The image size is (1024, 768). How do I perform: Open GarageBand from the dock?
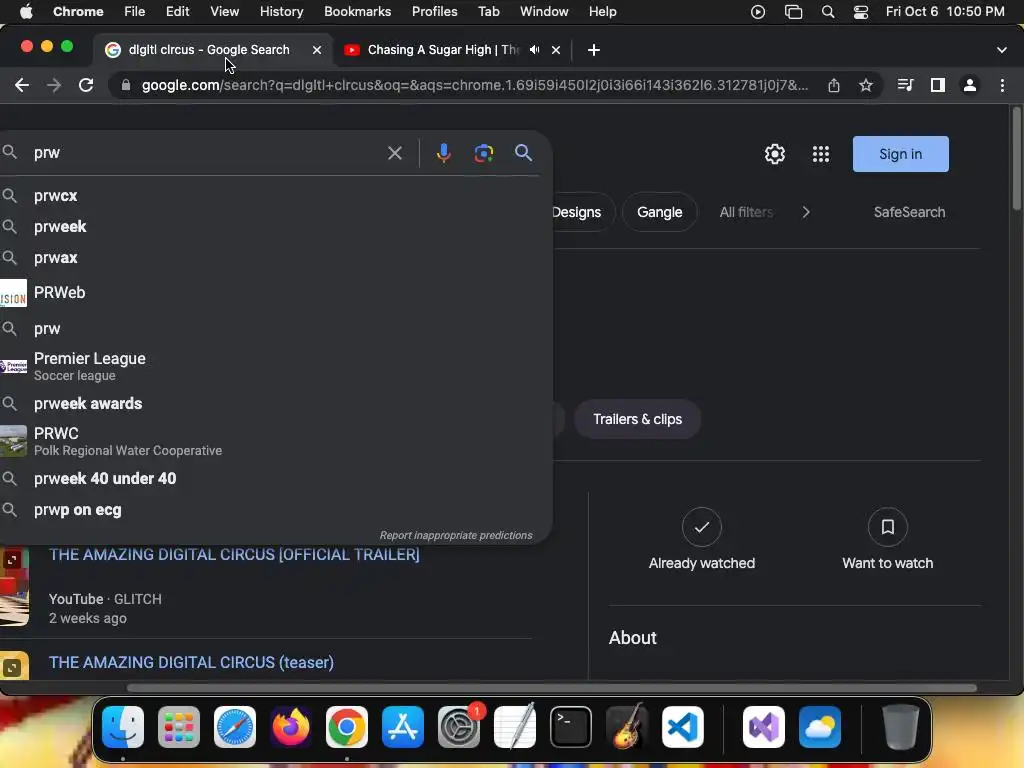627,727
